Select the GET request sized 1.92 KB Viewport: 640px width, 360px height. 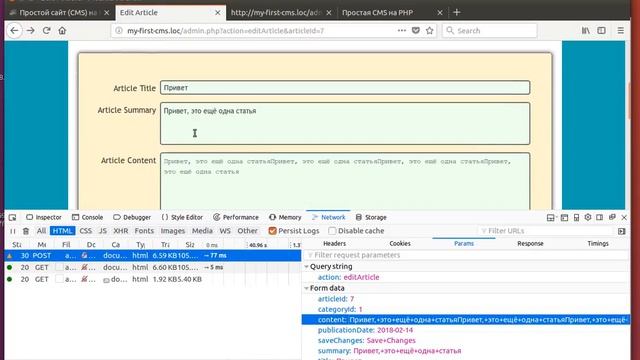pos(153,279)
